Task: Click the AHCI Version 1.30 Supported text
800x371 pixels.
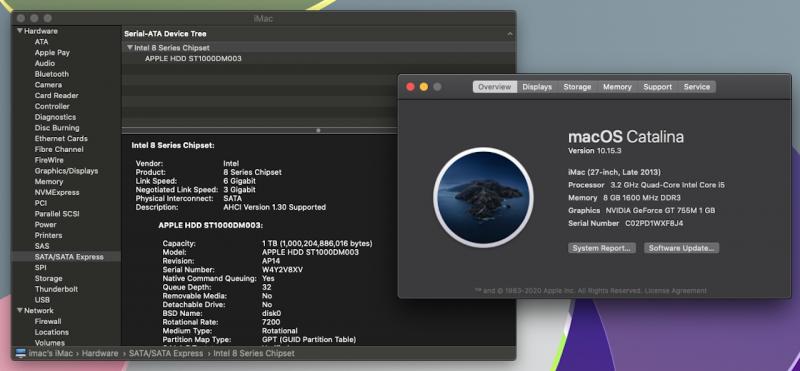Action: pos(274,207)
